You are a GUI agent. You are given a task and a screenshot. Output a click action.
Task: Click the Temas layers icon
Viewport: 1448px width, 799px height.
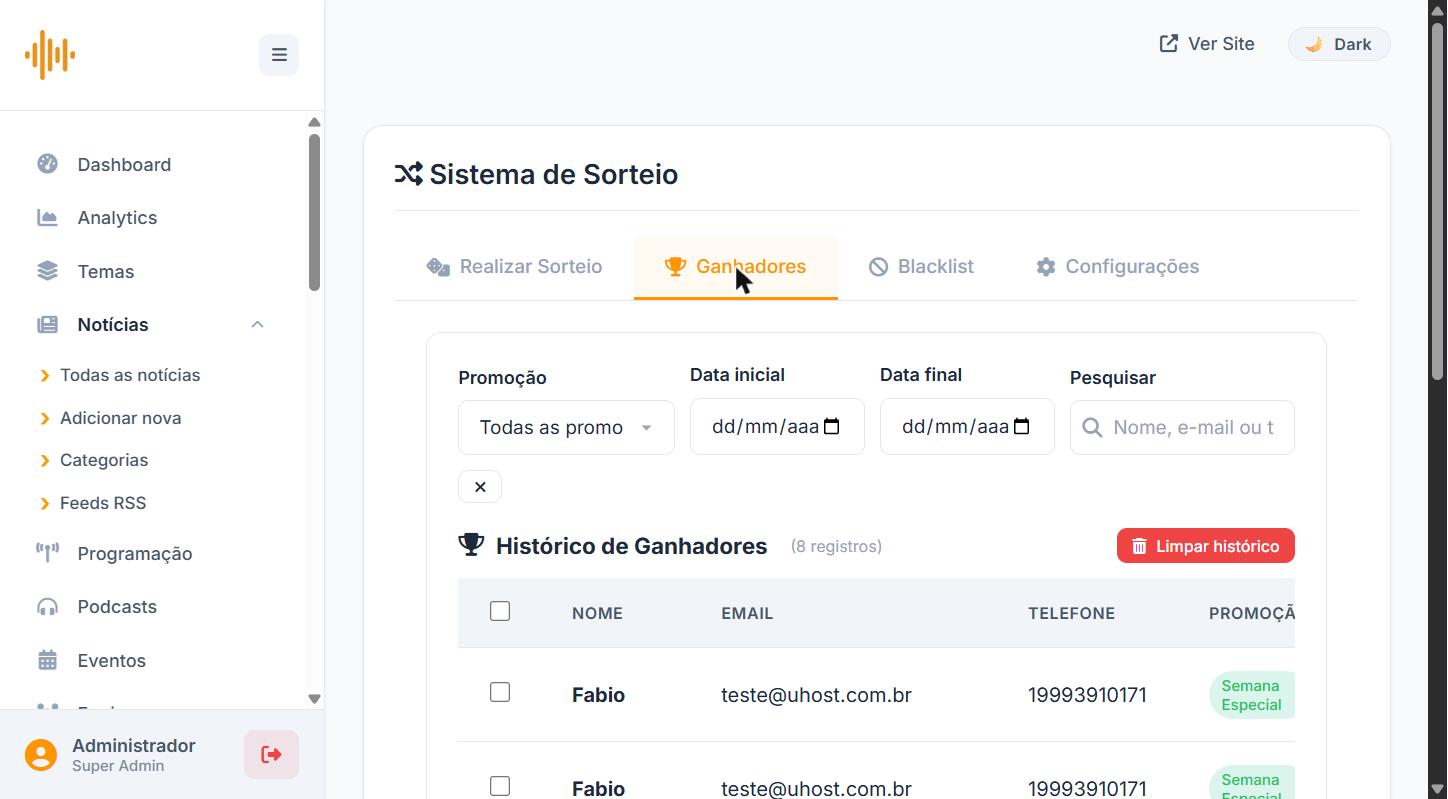coord(47,271)
